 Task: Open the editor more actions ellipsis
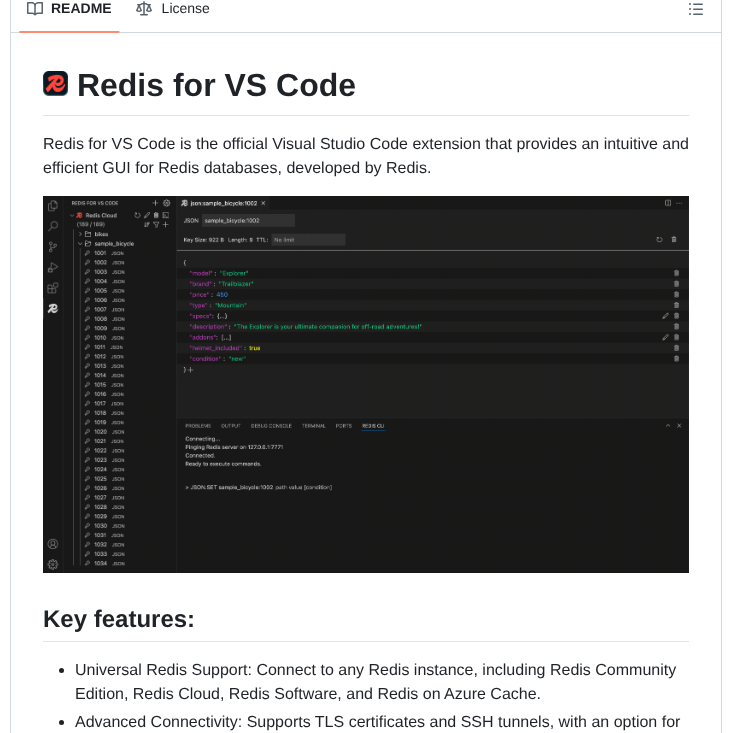tap(679, 203)
